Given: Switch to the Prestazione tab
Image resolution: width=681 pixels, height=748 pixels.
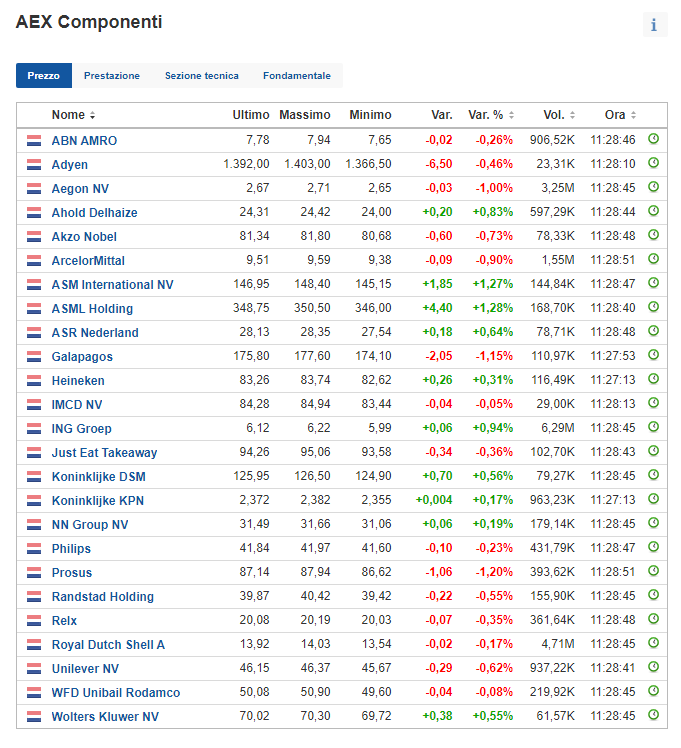Looking at the screenshot, I should (112, 76).
